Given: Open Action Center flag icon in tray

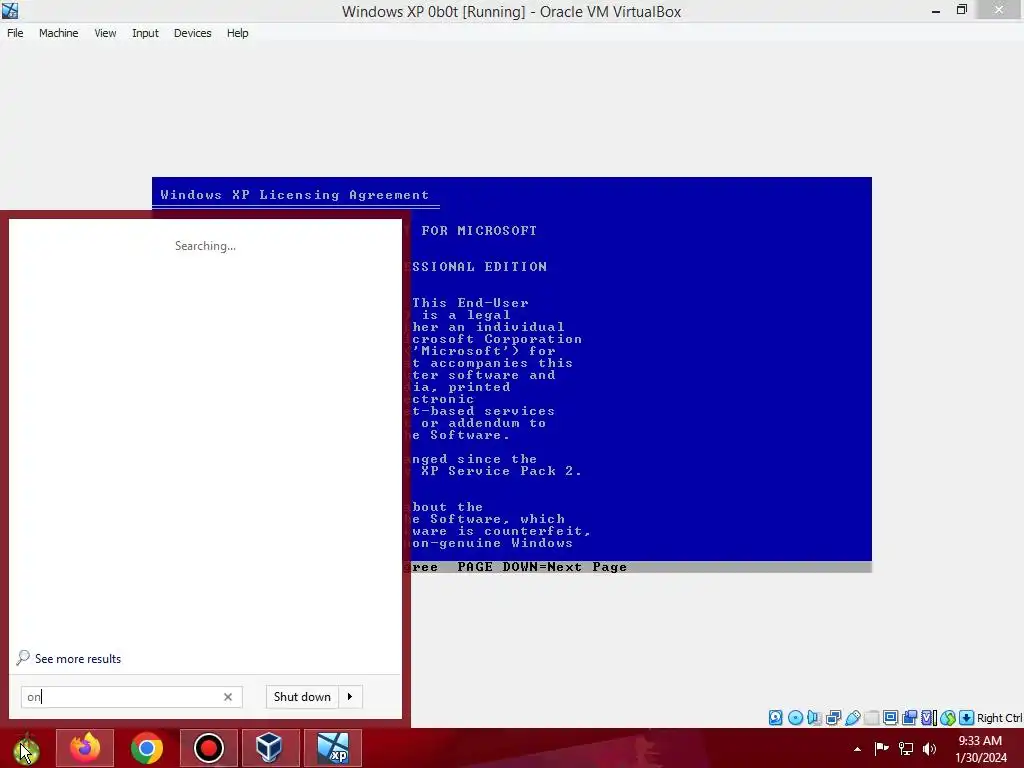Looking at the screenshot, I should [881, 748].
